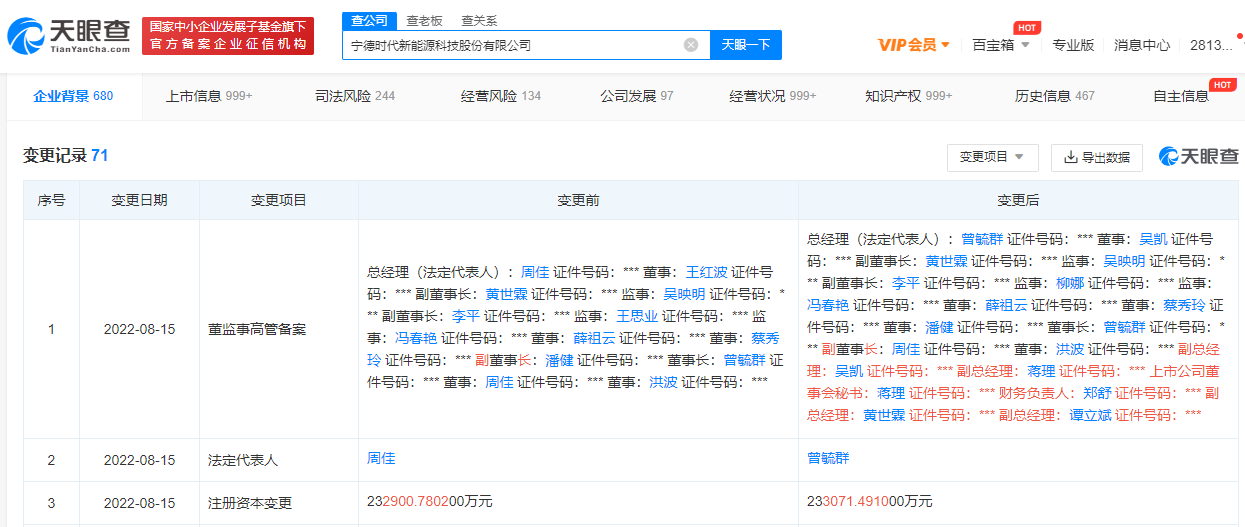Click the 232900.780200万元 value
Viewport: 1245px width, 527px height.
[x=430, y=501]
